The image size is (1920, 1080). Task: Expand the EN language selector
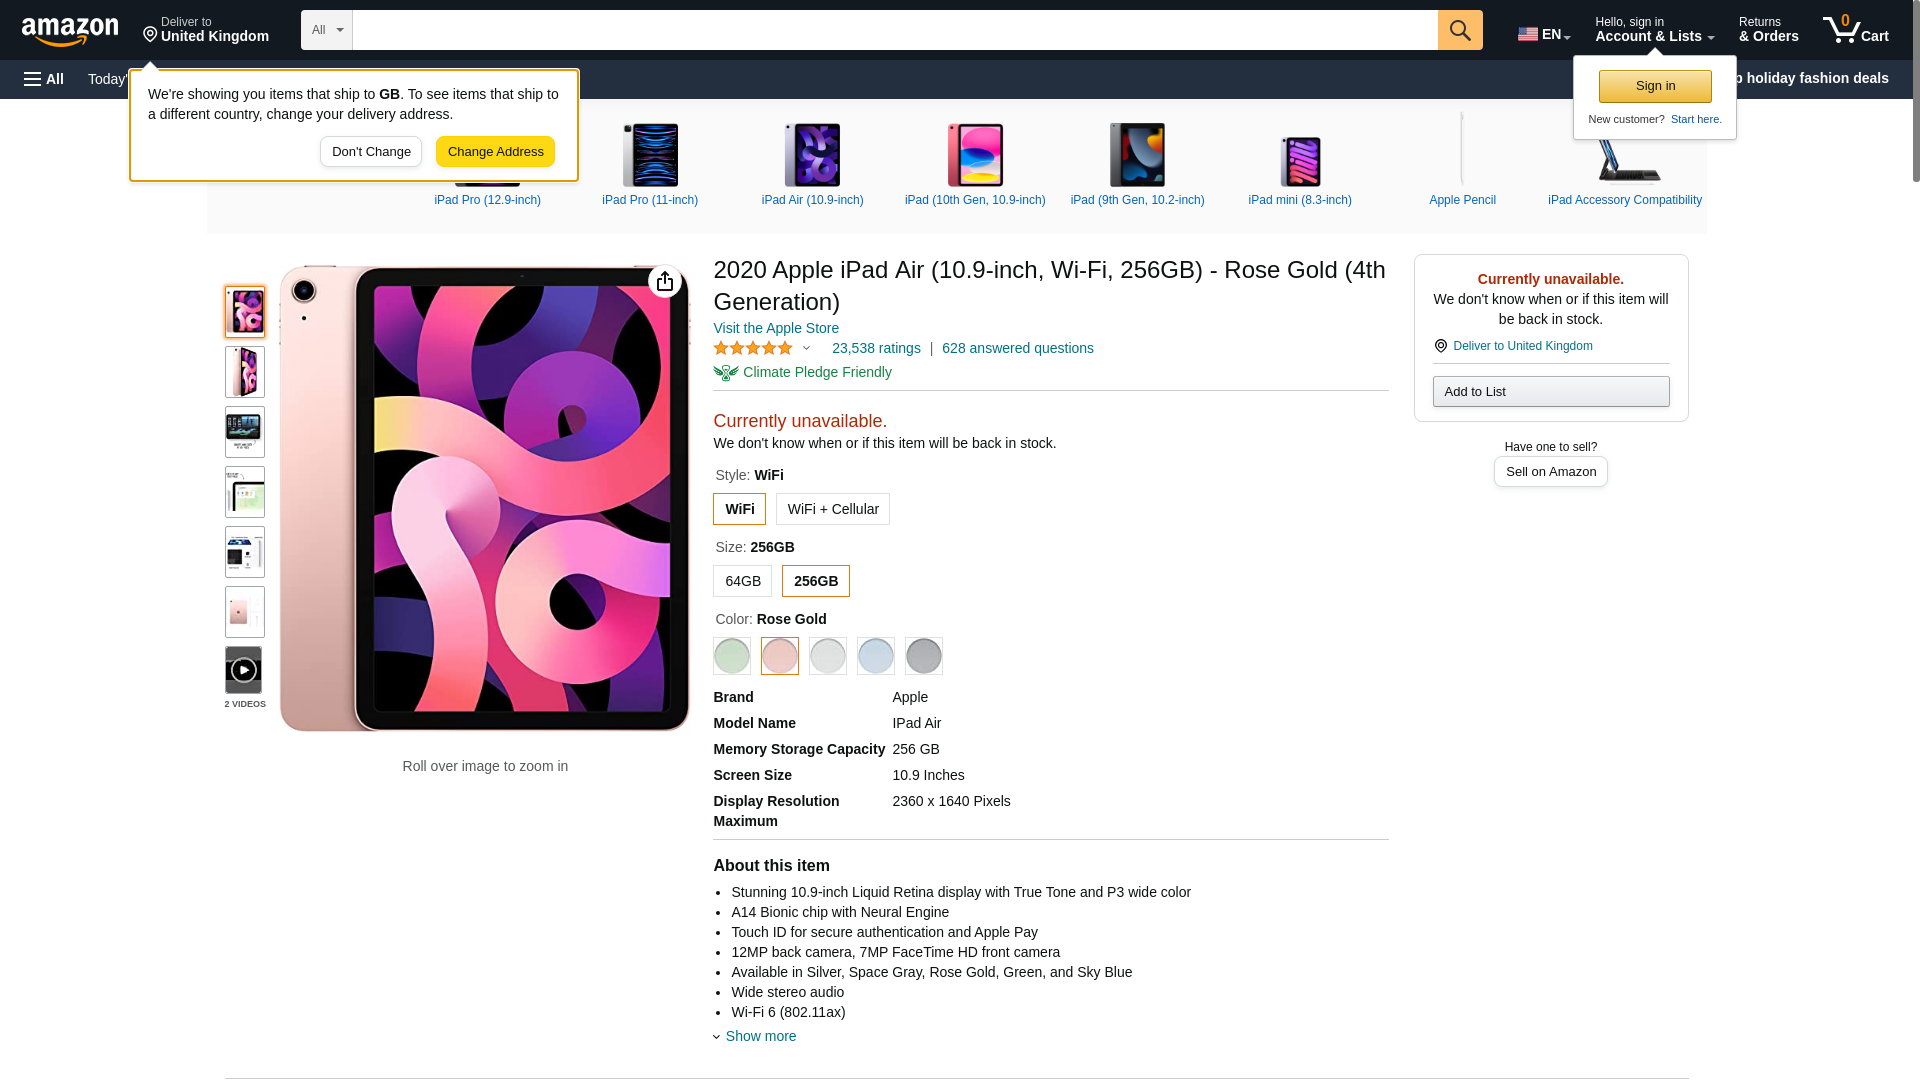click(1544, 34)
